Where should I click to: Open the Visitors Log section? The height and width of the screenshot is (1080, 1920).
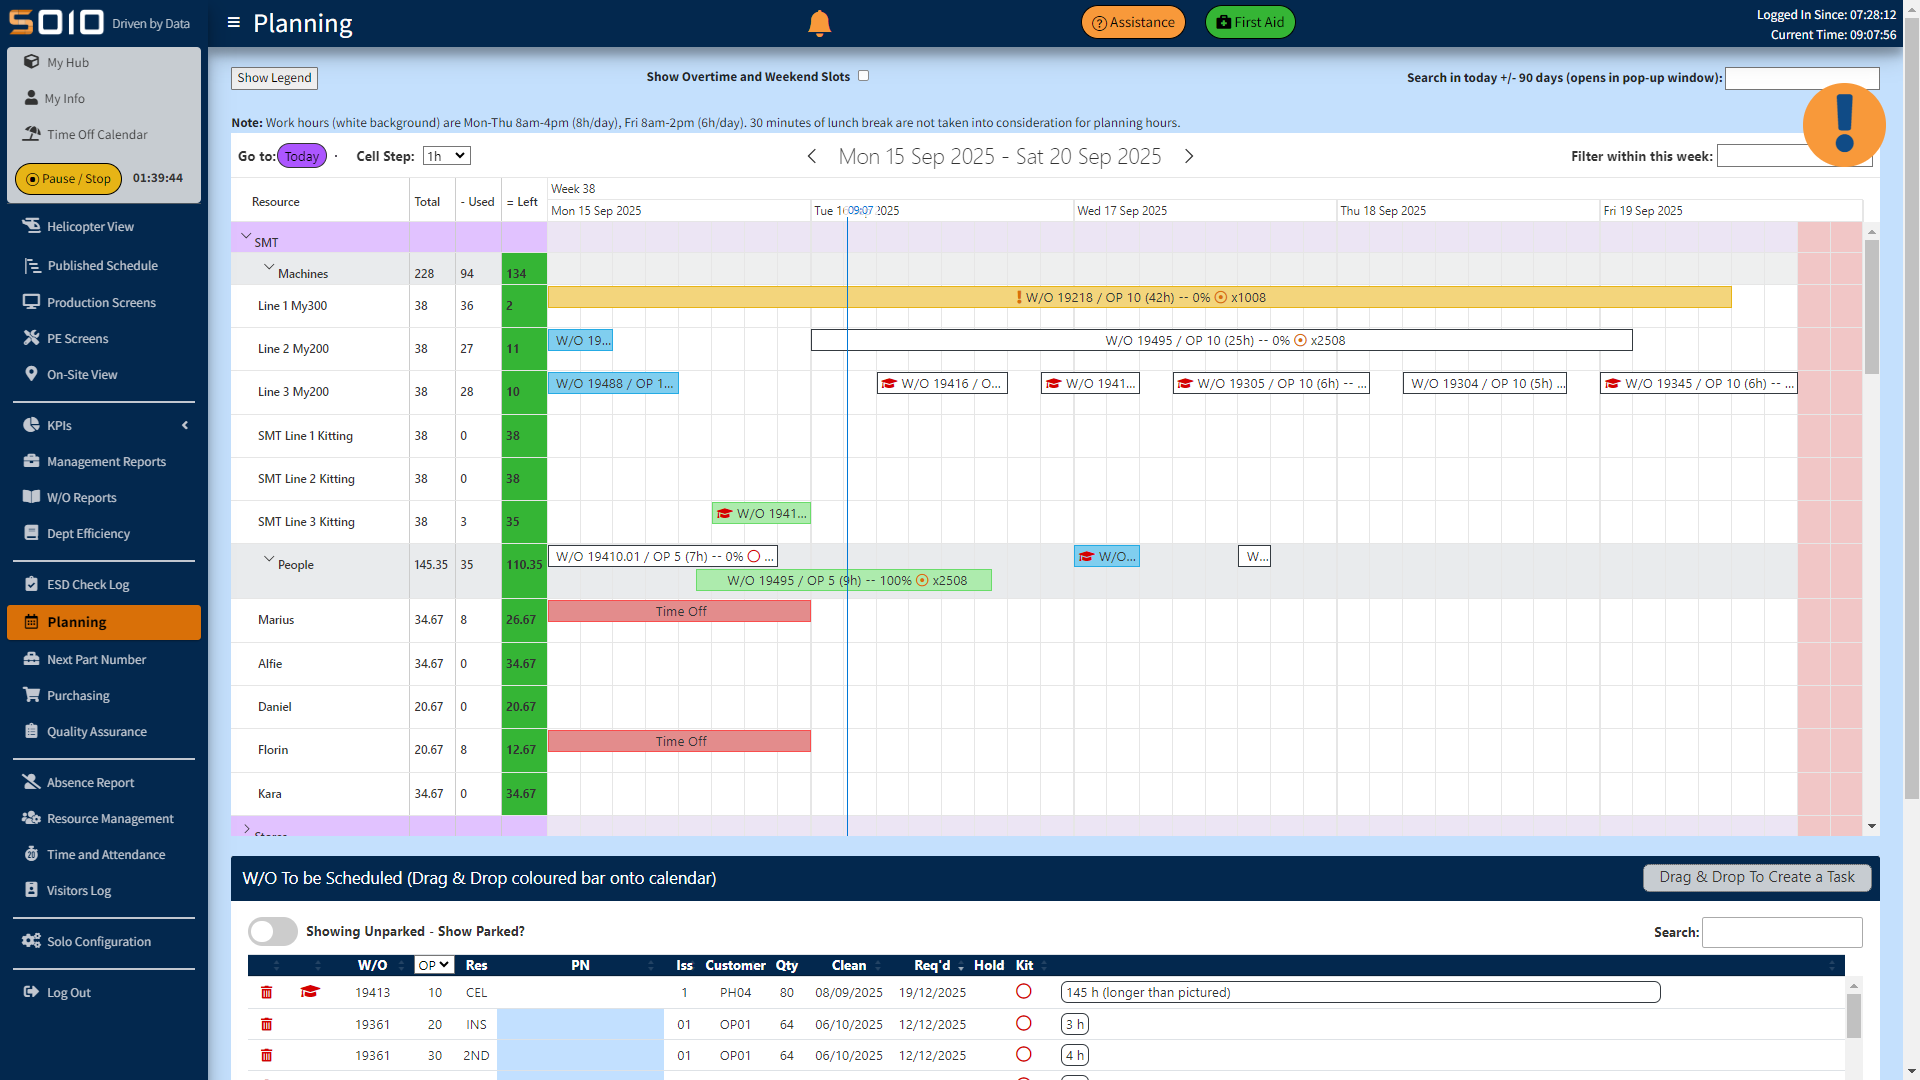[x=78, y=890]
